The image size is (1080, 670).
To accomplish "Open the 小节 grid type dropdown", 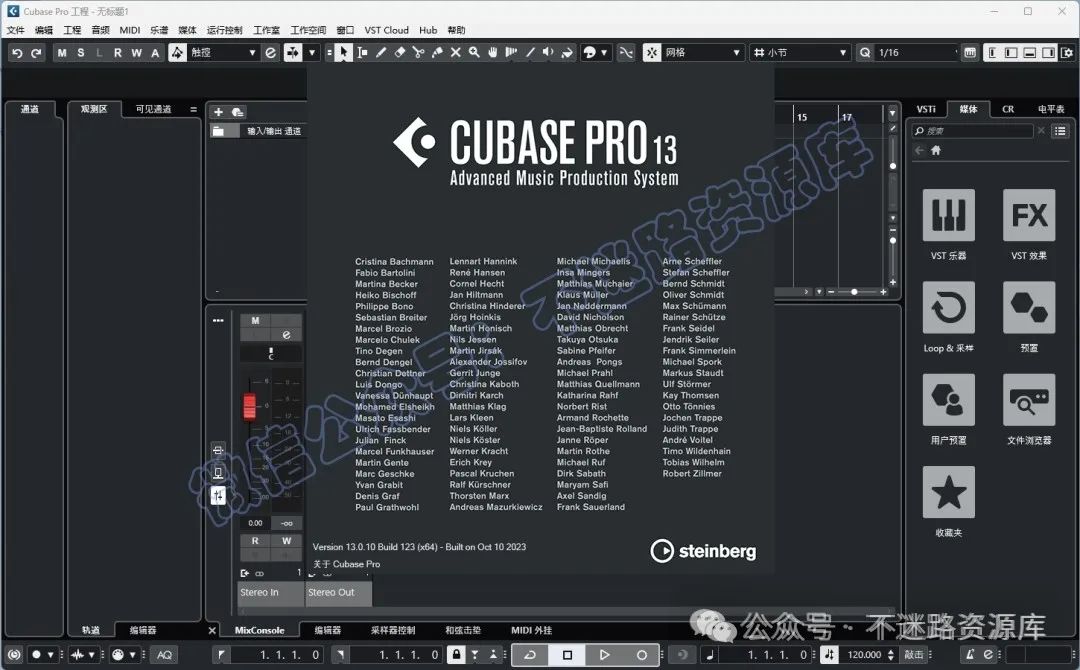I will click(x=800, y=52).
